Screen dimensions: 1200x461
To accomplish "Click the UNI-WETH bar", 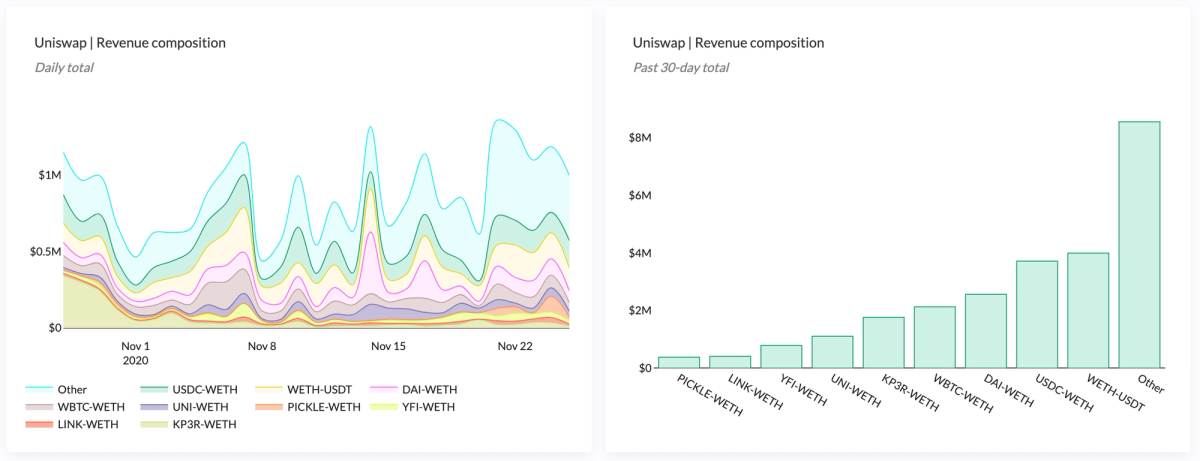I will [x=833, y=352].
